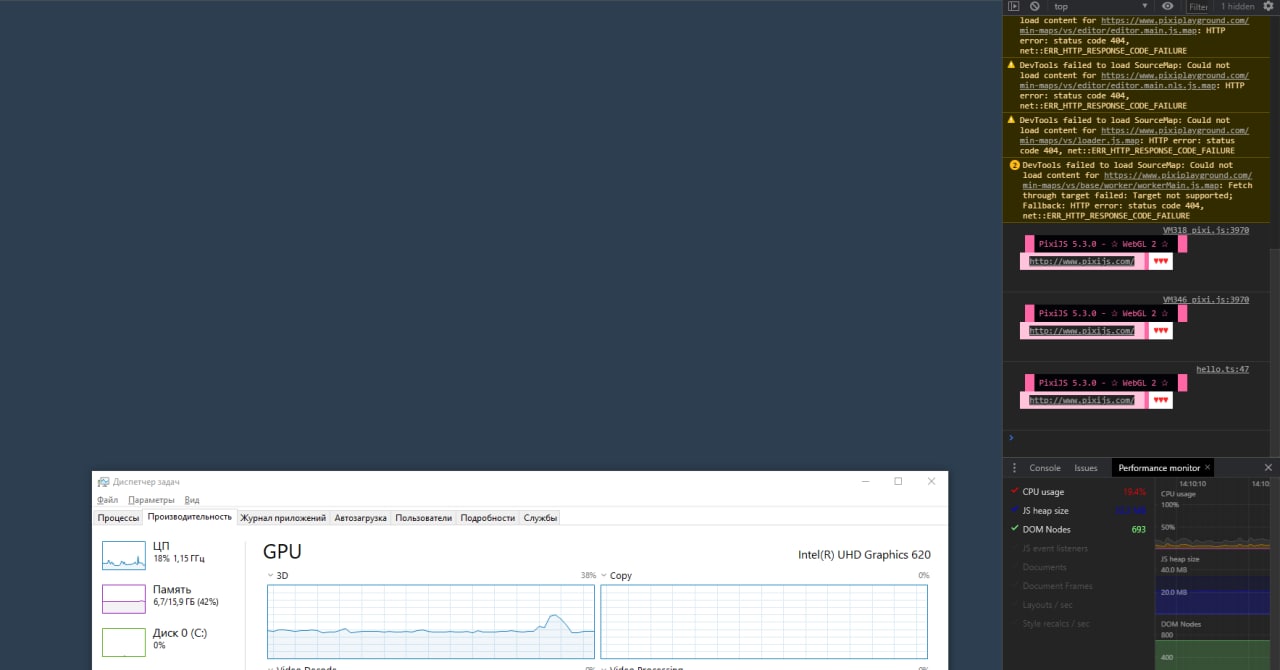Image resolution: width=1280 pixels, height=670 pixels.
Task: Maximize the Task Manager window
Action: tap(898, 481)
